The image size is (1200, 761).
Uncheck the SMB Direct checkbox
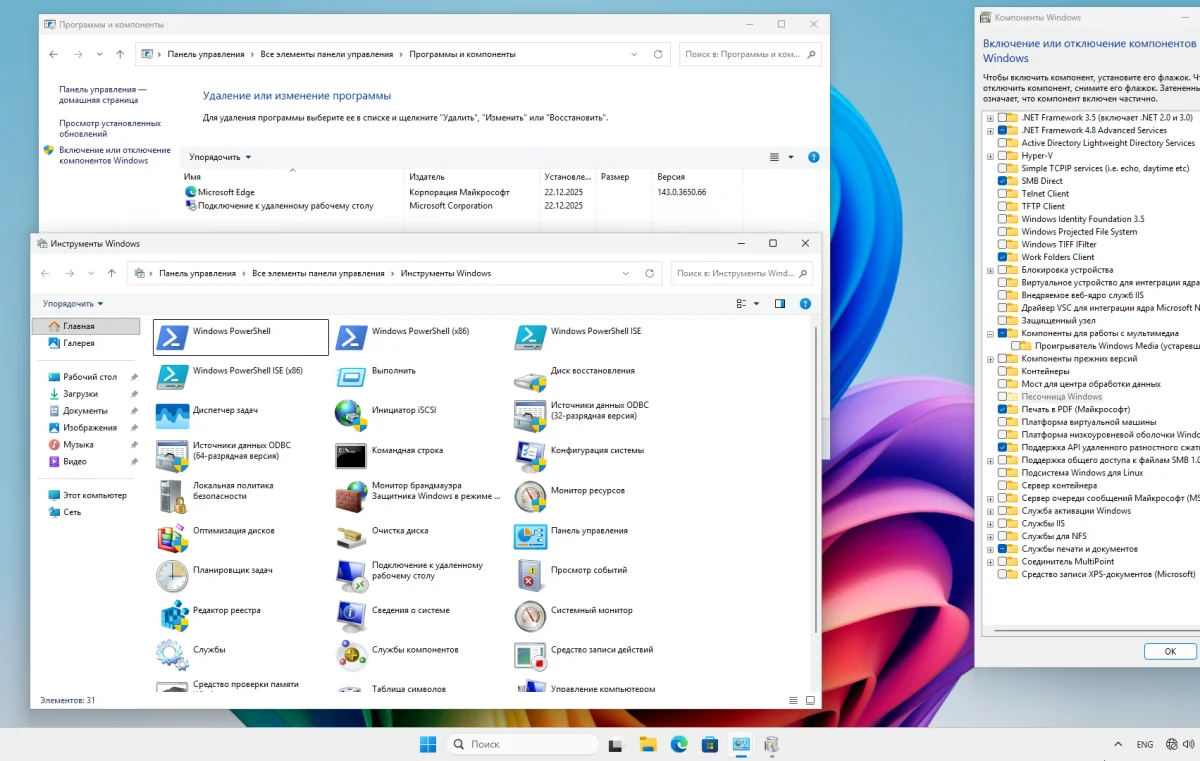1002,181
